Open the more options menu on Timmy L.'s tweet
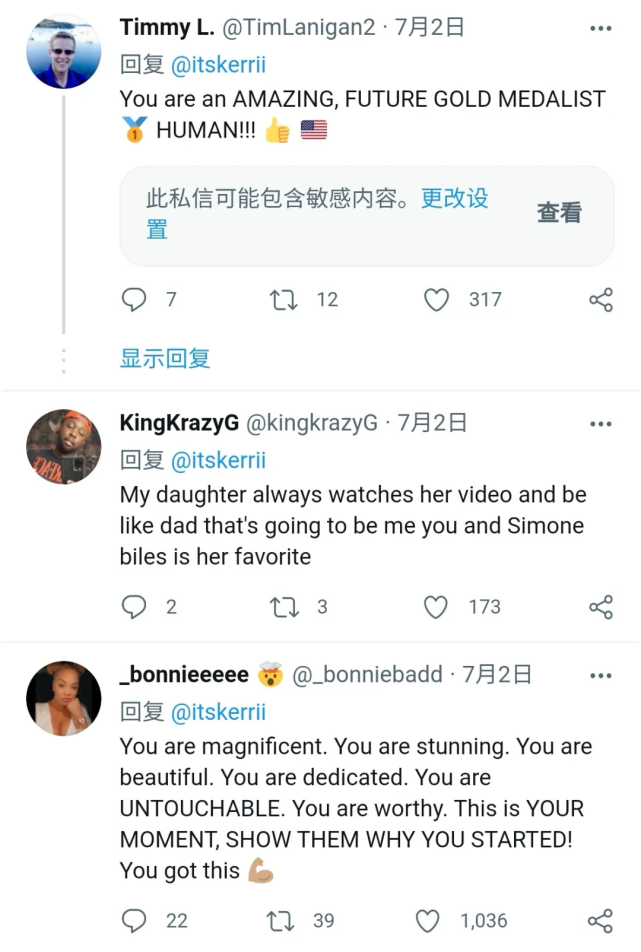The width and height of the screenshot is (641, 952). tap(600, 27)
